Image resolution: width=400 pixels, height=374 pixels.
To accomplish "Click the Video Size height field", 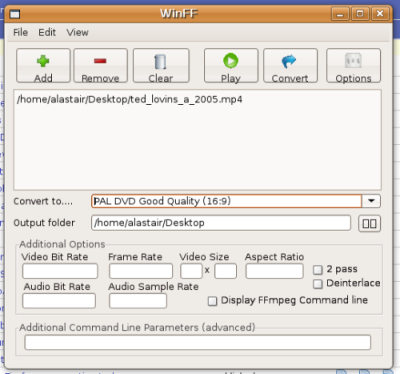I will [x=226, y=271].
